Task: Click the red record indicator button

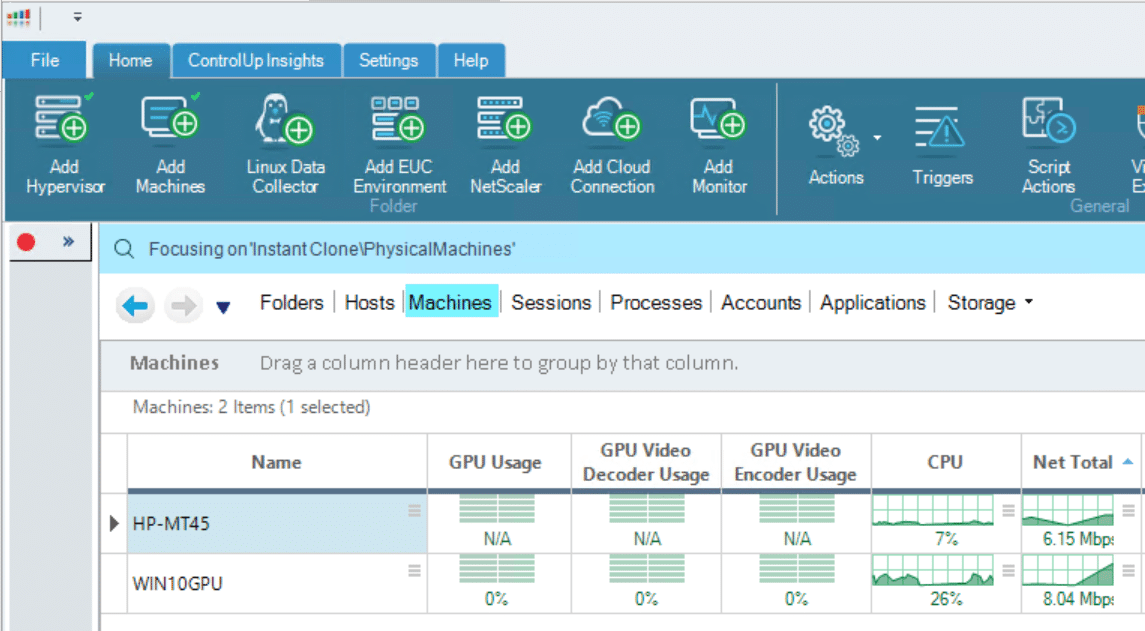Action: pos(26,242)
